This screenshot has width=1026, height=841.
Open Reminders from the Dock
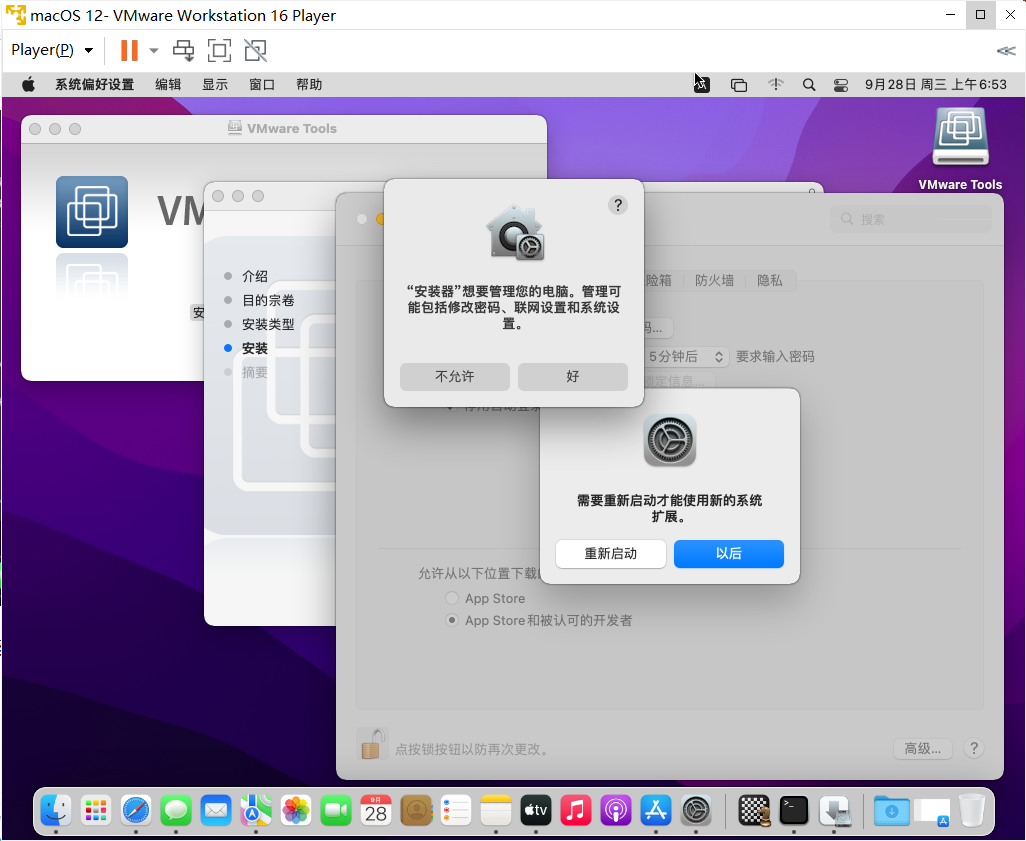tap(456, 810)
